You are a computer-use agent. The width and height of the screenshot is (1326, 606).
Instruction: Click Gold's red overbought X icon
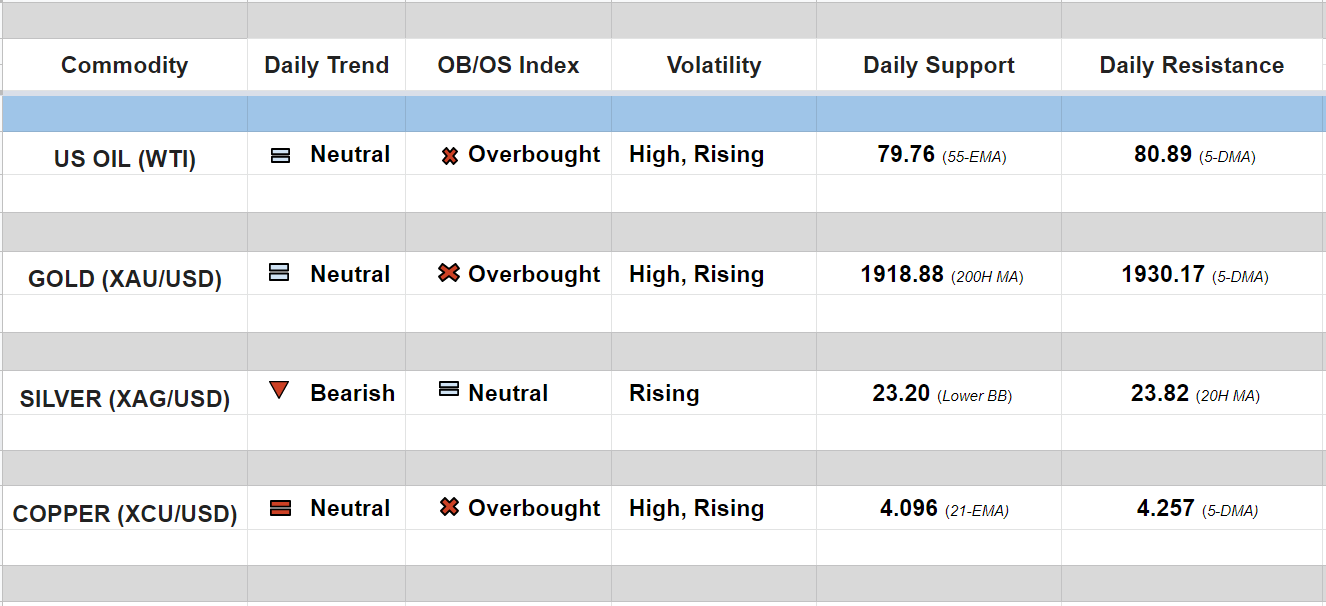pyautogui.click(x=449, y=272)
